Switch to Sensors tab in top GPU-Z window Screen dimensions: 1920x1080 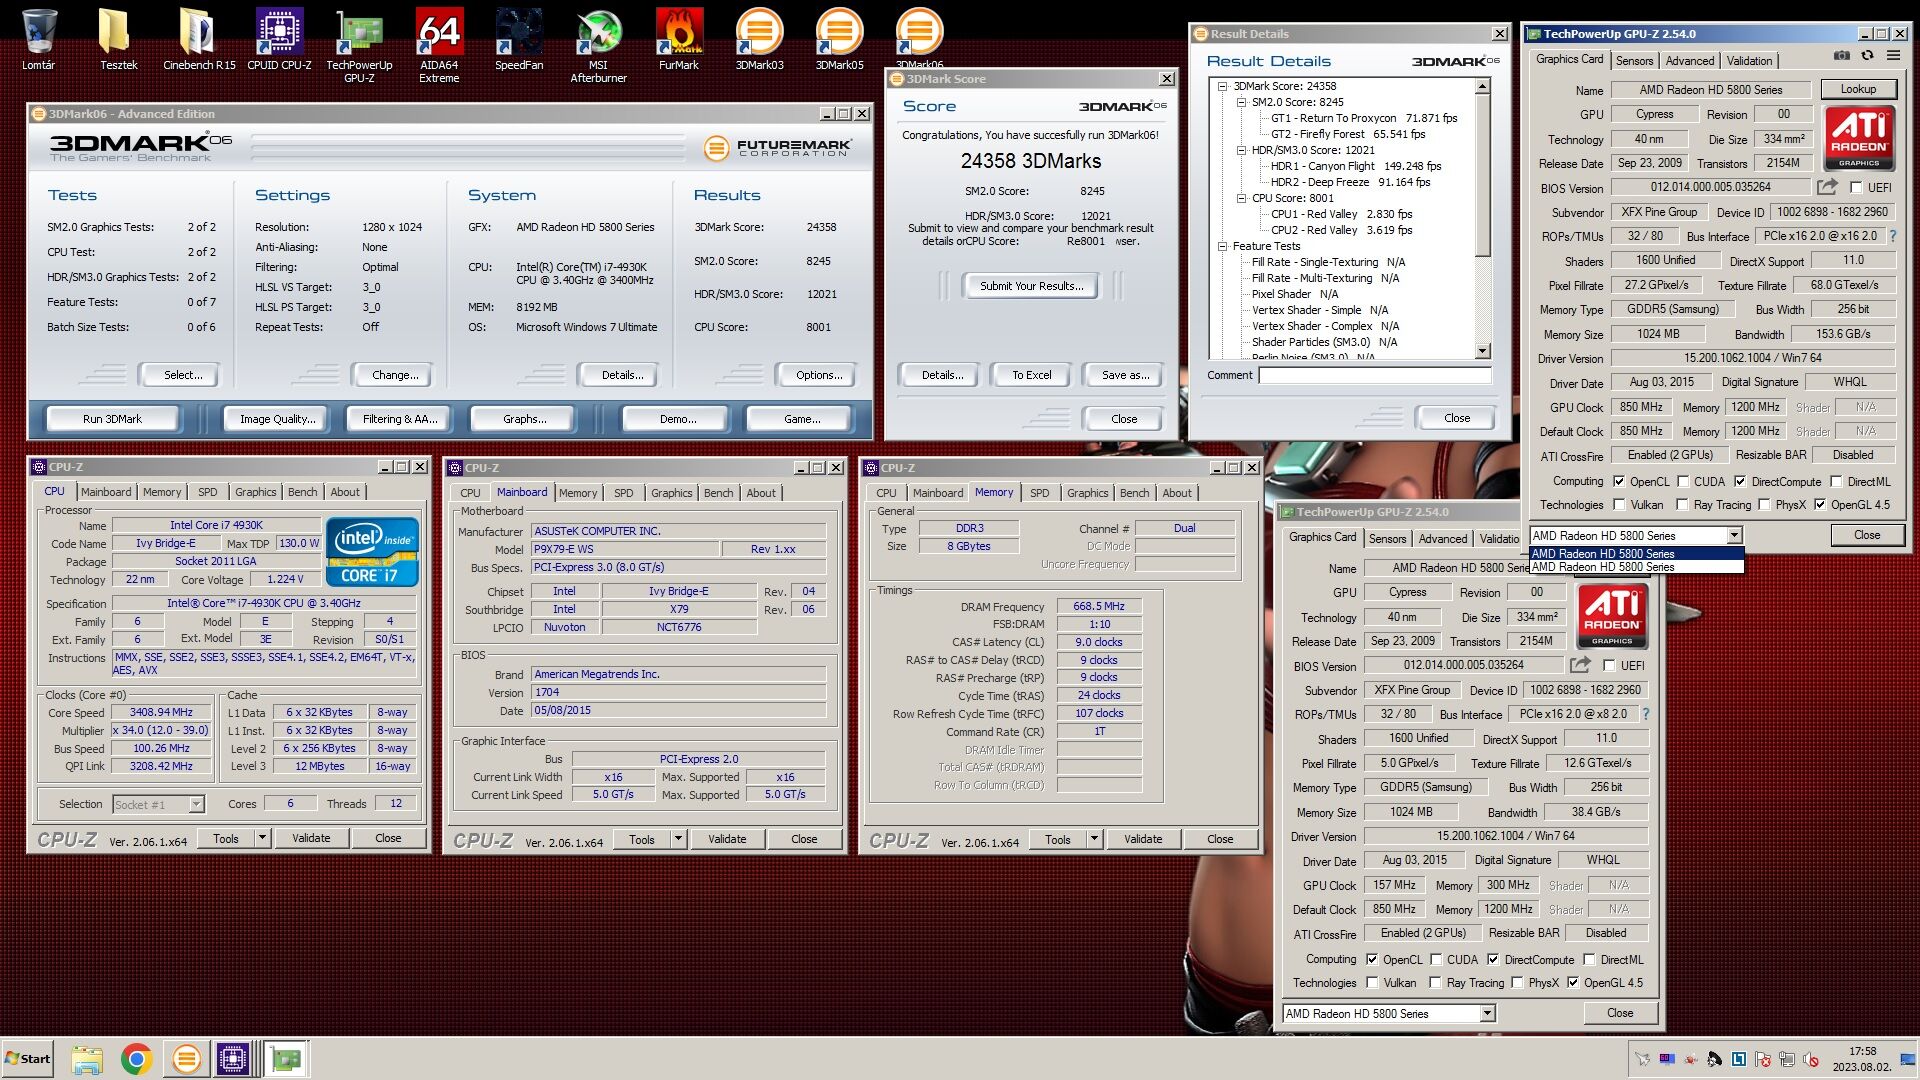coord(1634,61)
